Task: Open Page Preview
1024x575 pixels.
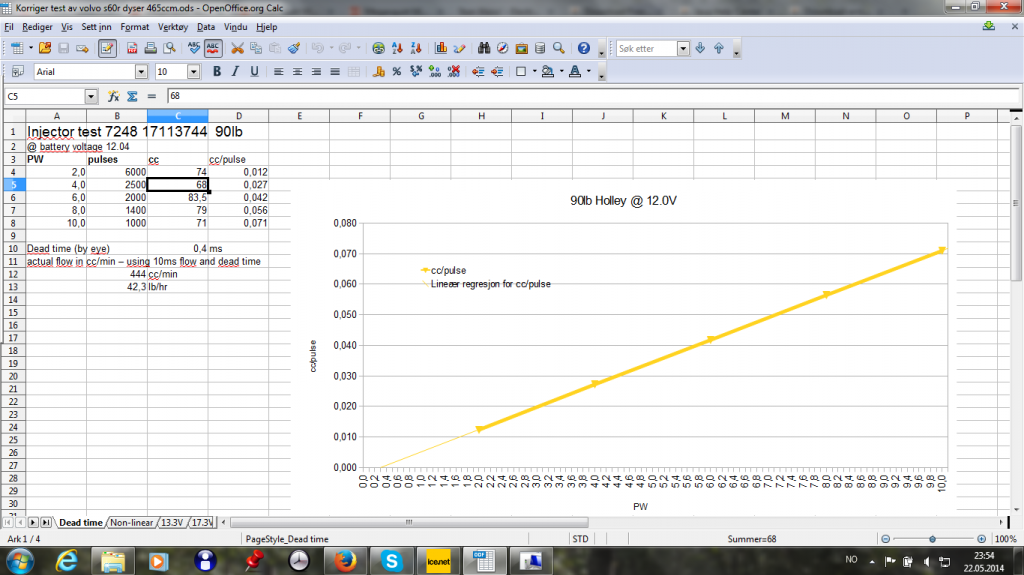Action: (x=170, y=48)
